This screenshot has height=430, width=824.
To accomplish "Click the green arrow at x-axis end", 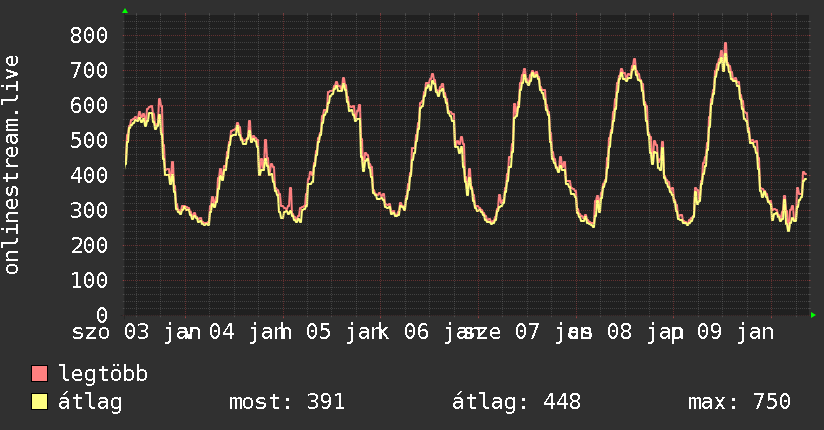I will pos(813,315).
